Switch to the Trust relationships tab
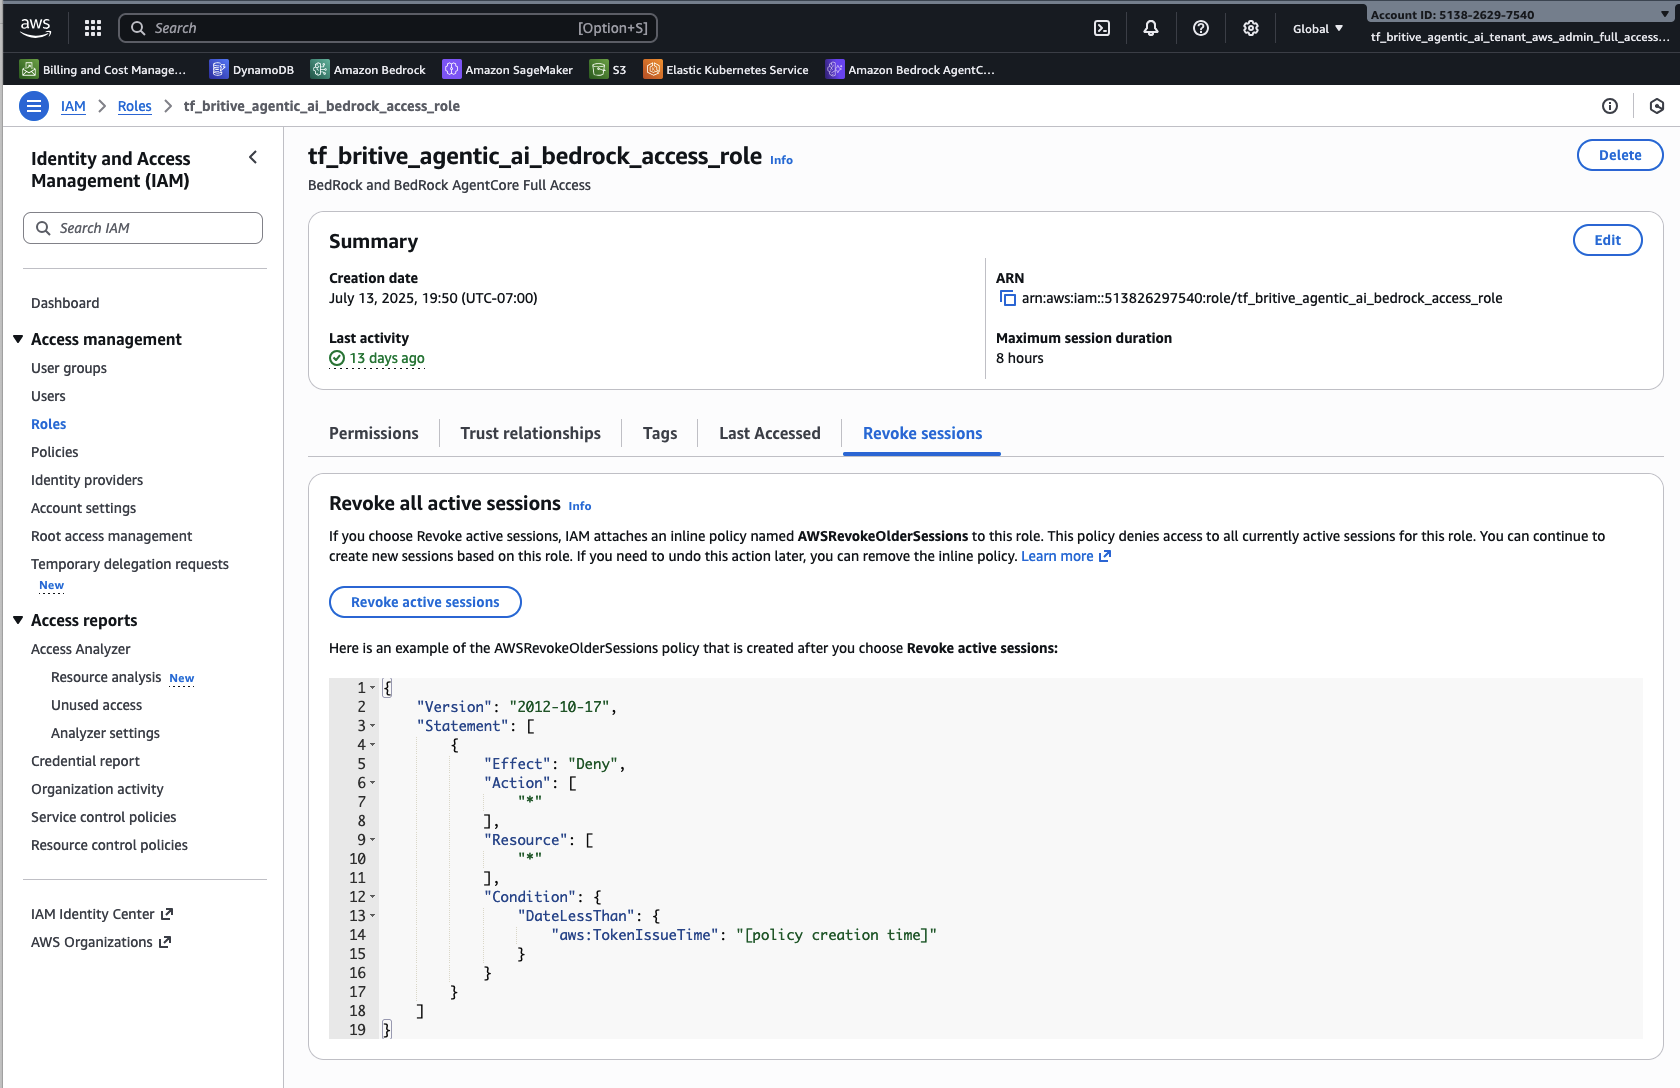The image size is (1680, 1088). pyautogui.click(x=530, y=433)
